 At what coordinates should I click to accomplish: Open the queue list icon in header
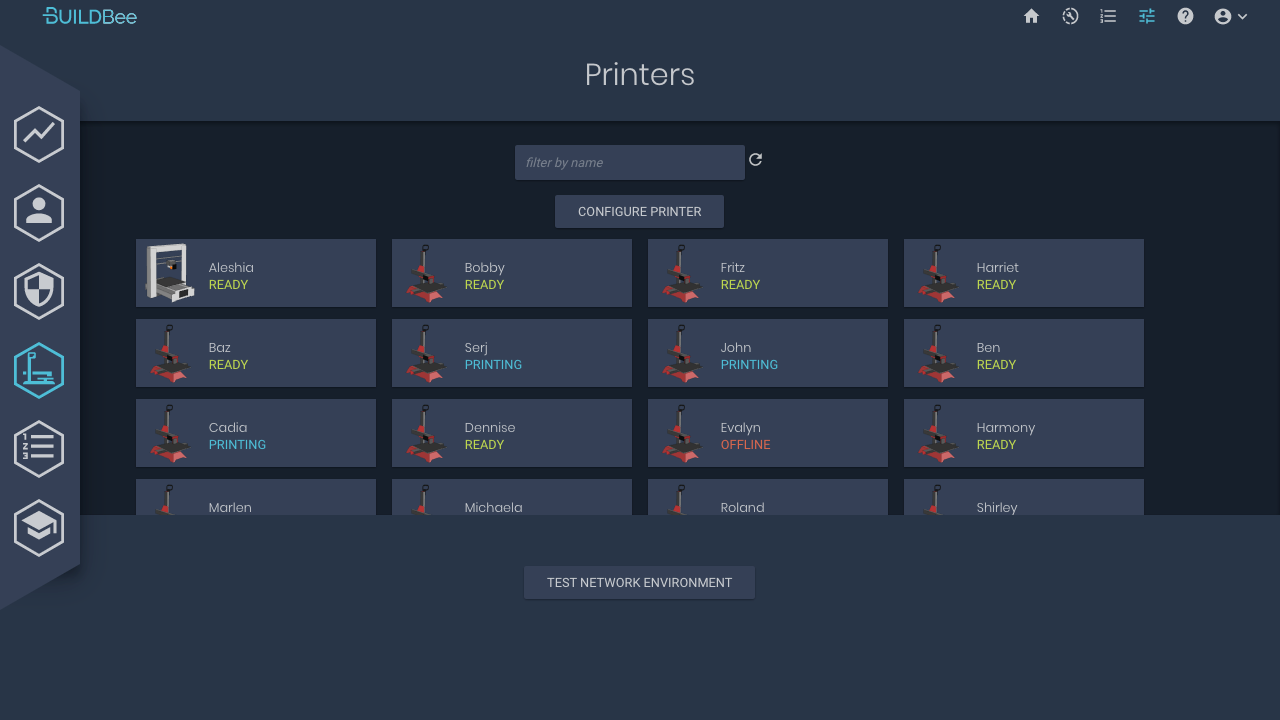1108,16
